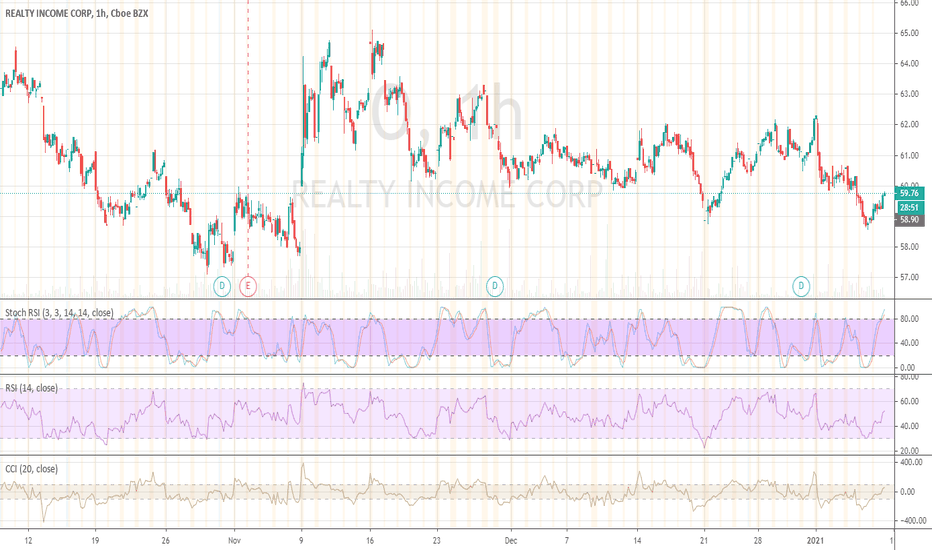932x550 pixels.
Task: Click the 2021 label on the time axis
Action: [x=816, y=540]
